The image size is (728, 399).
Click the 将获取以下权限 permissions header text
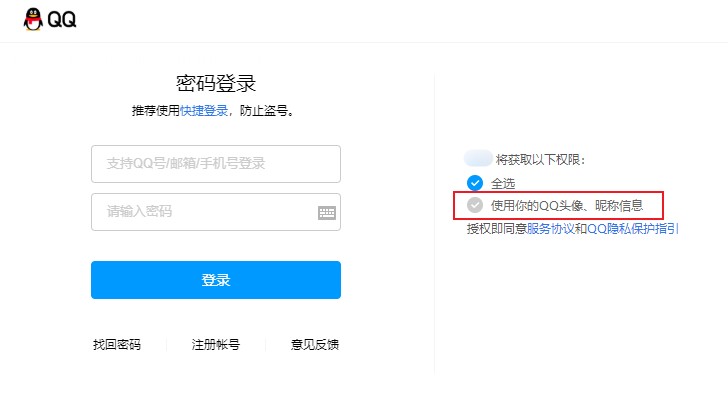pyautogui.click(x=540, y=160)
